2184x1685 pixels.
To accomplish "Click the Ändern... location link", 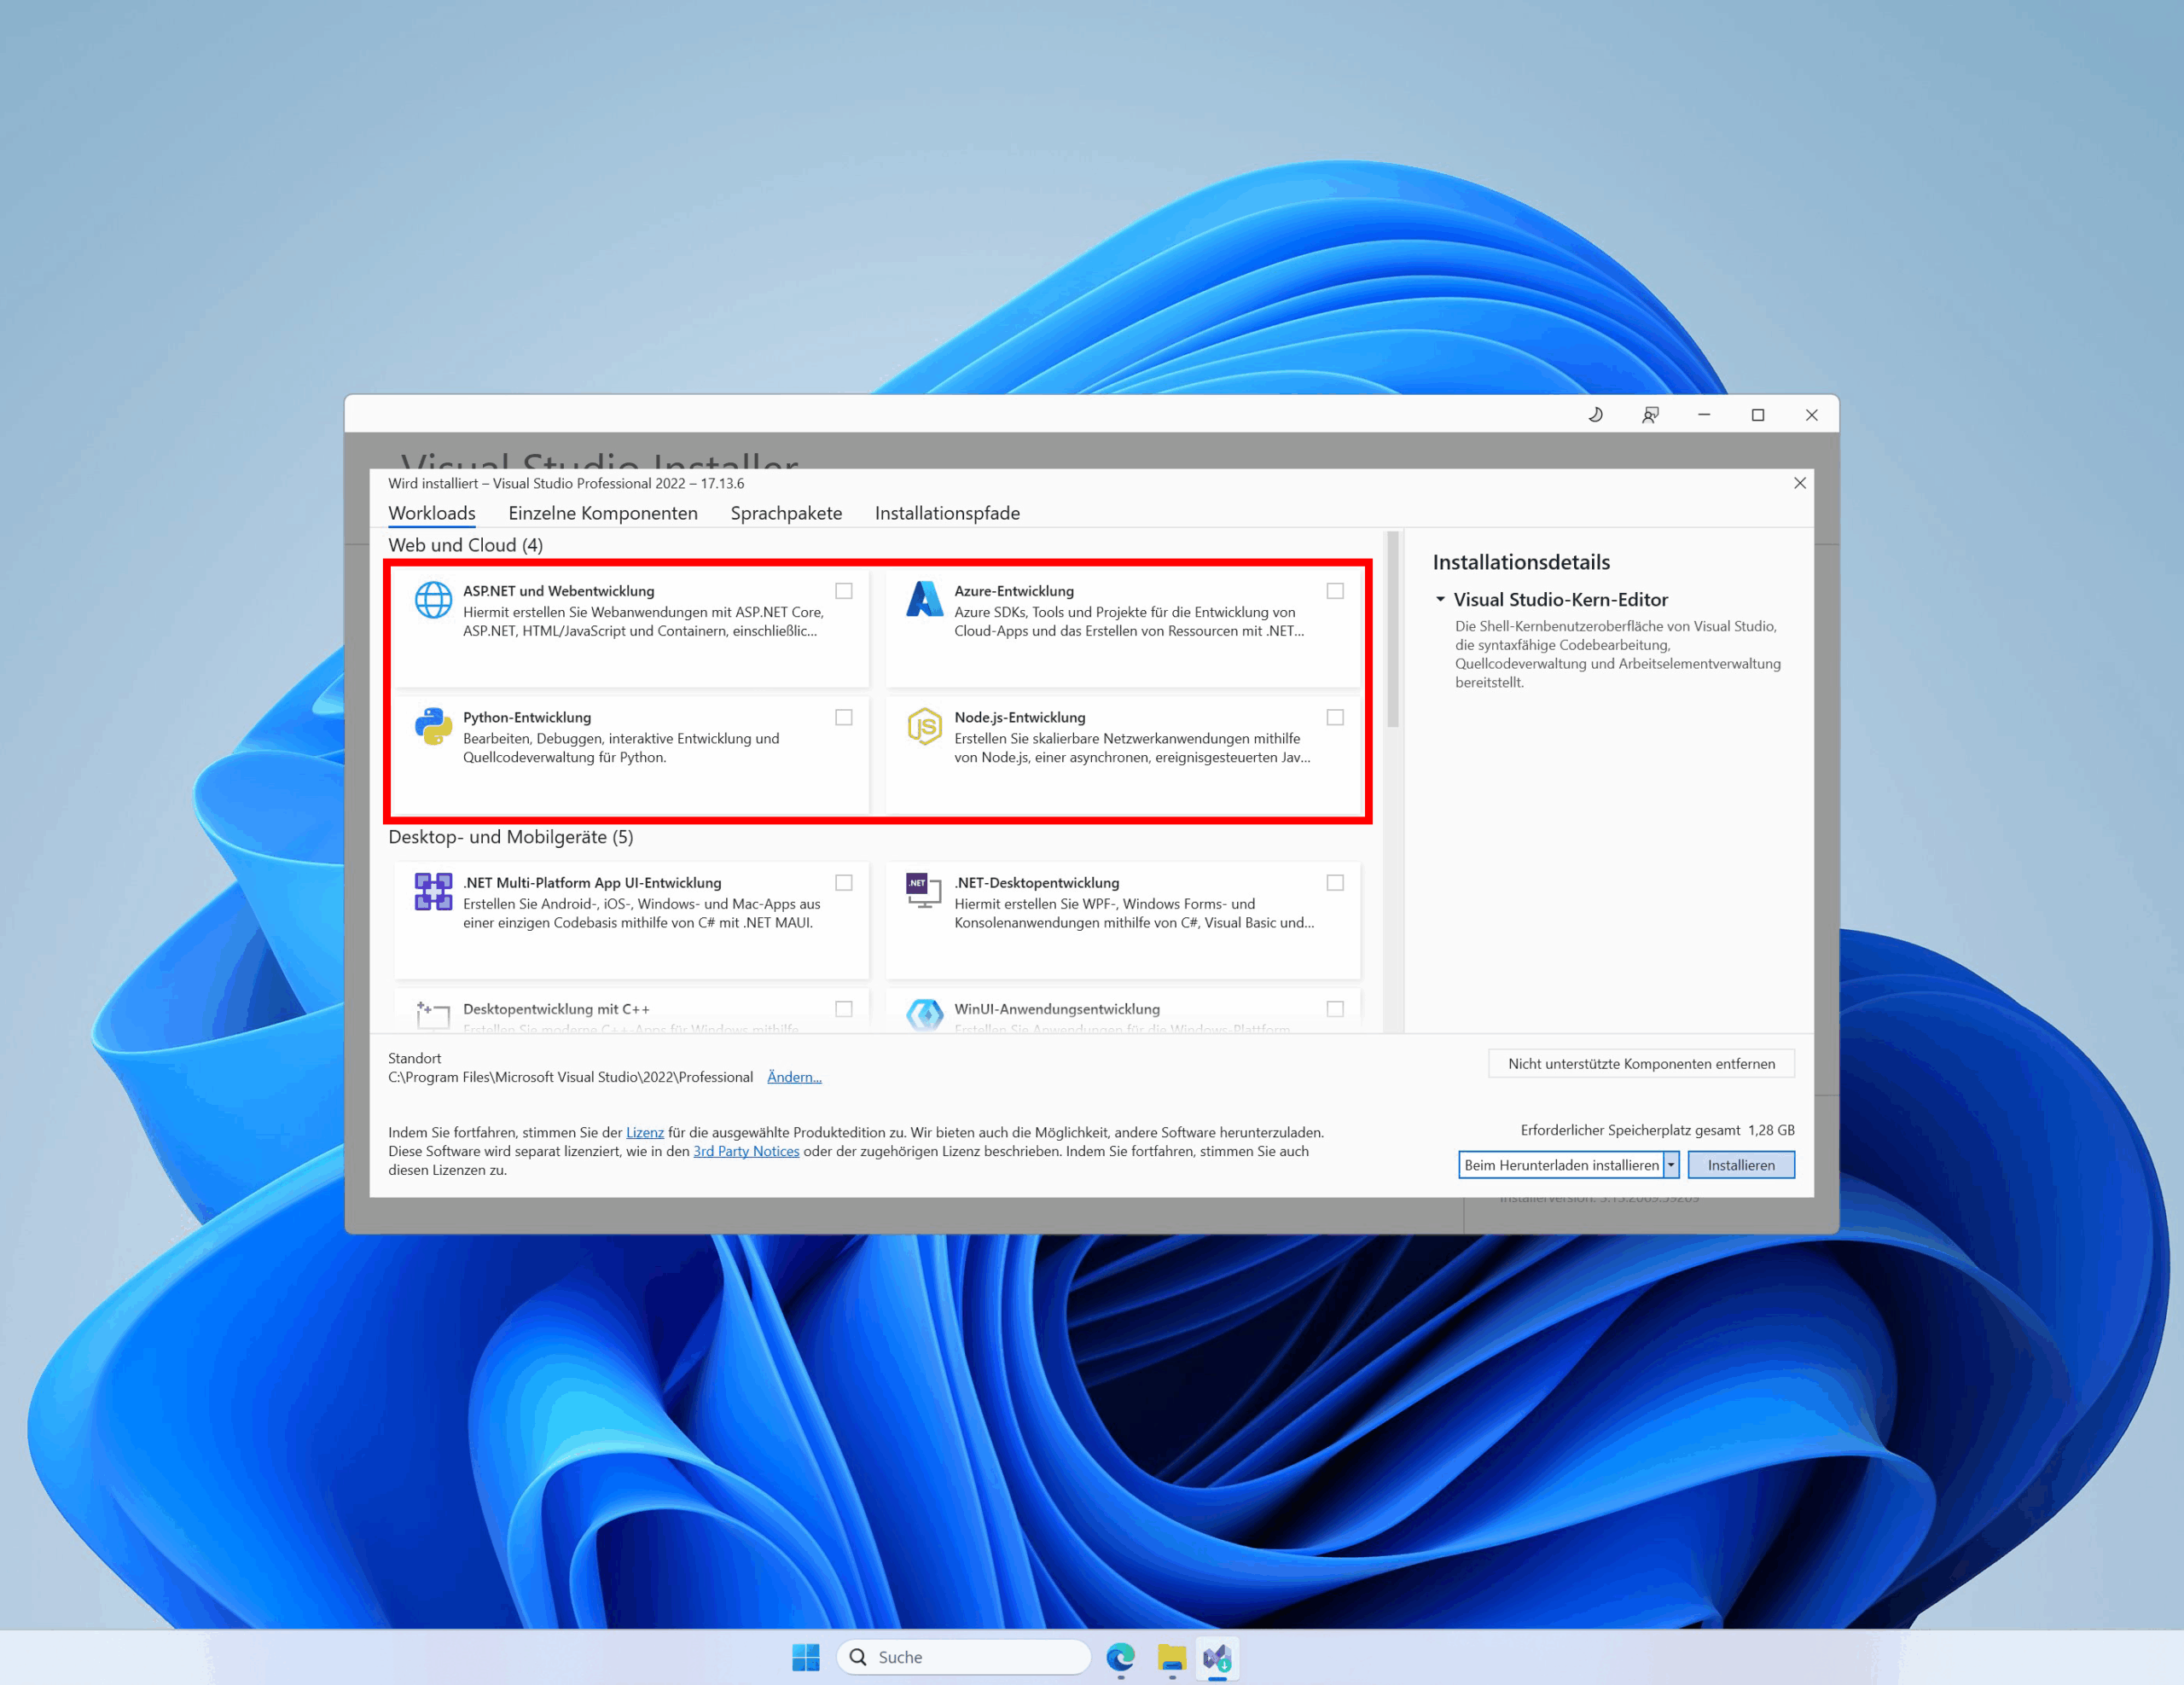I will (x=794, y=1077).
